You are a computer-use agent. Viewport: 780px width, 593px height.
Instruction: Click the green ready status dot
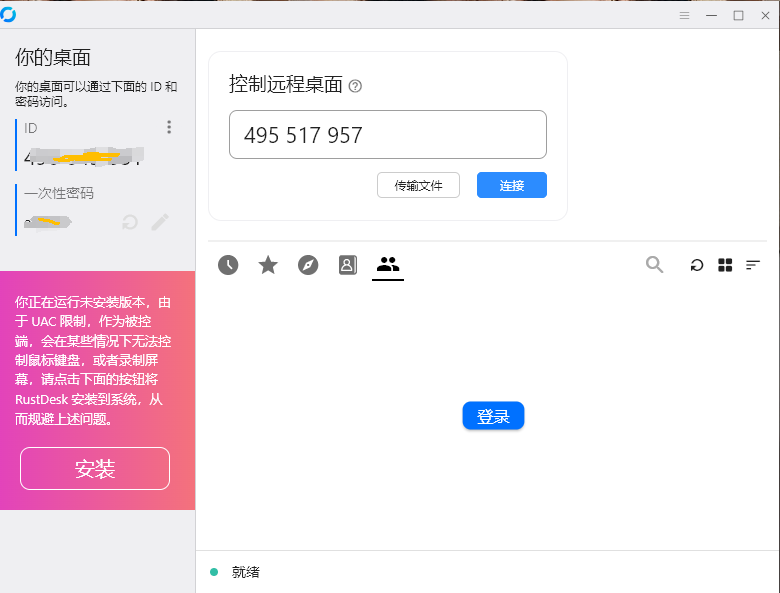coord(214,572)
